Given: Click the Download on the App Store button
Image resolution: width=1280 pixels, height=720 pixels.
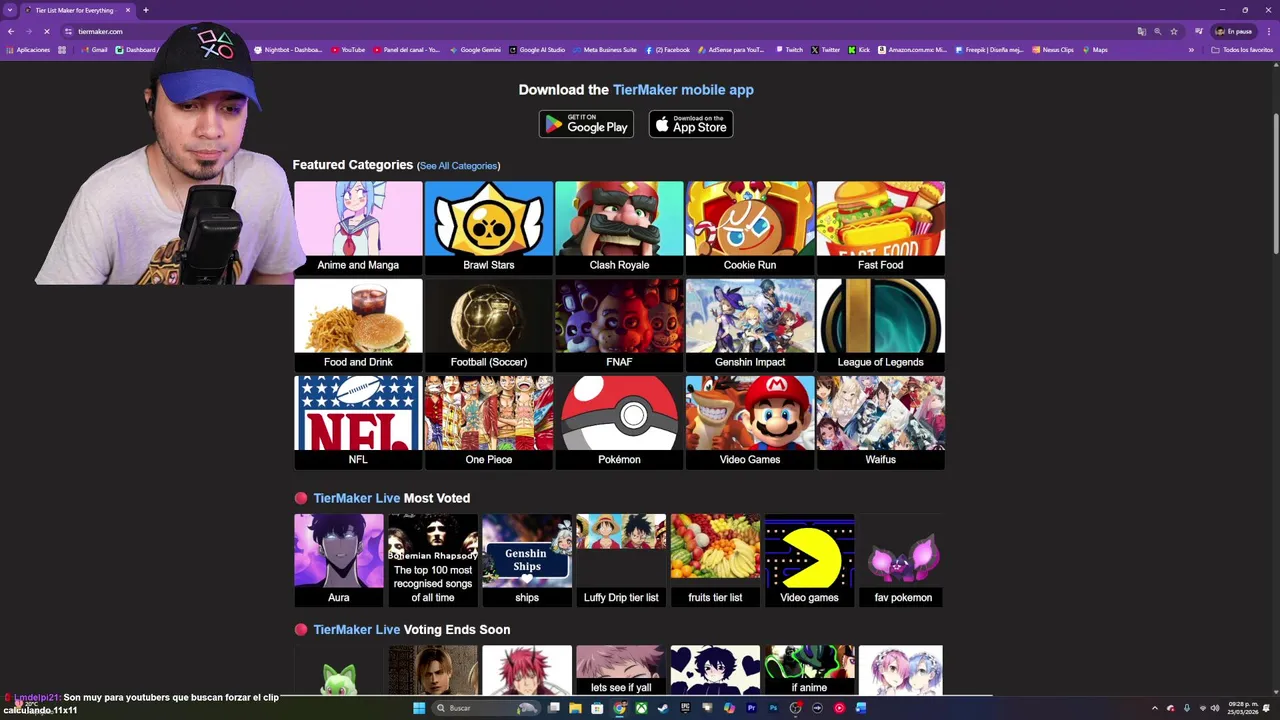Looking at the screenshot, I should click(x=691, y=125).
